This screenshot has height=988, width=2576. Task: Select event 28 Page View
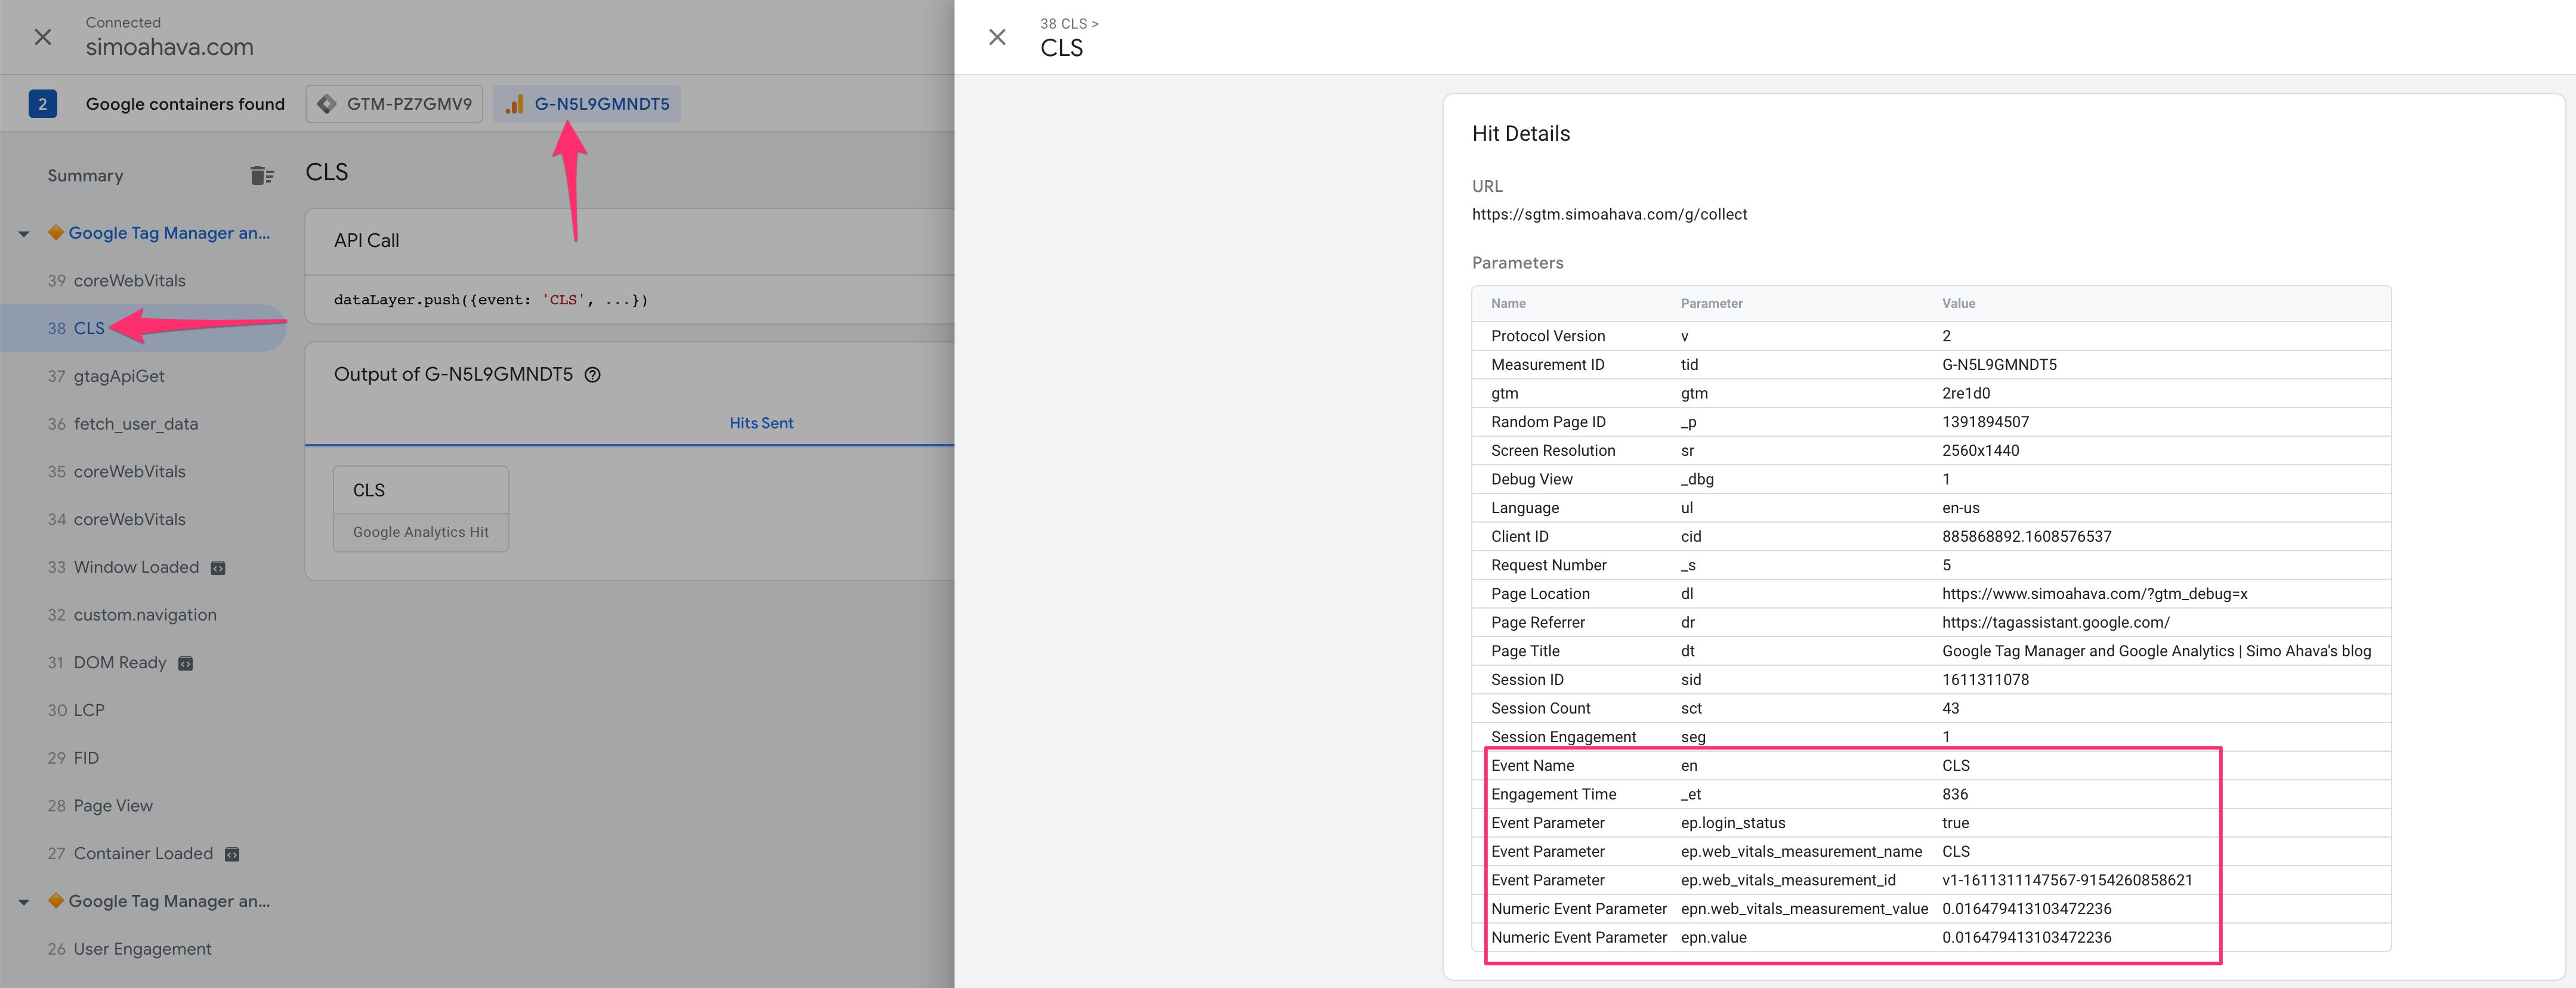[x=100, y=806]
